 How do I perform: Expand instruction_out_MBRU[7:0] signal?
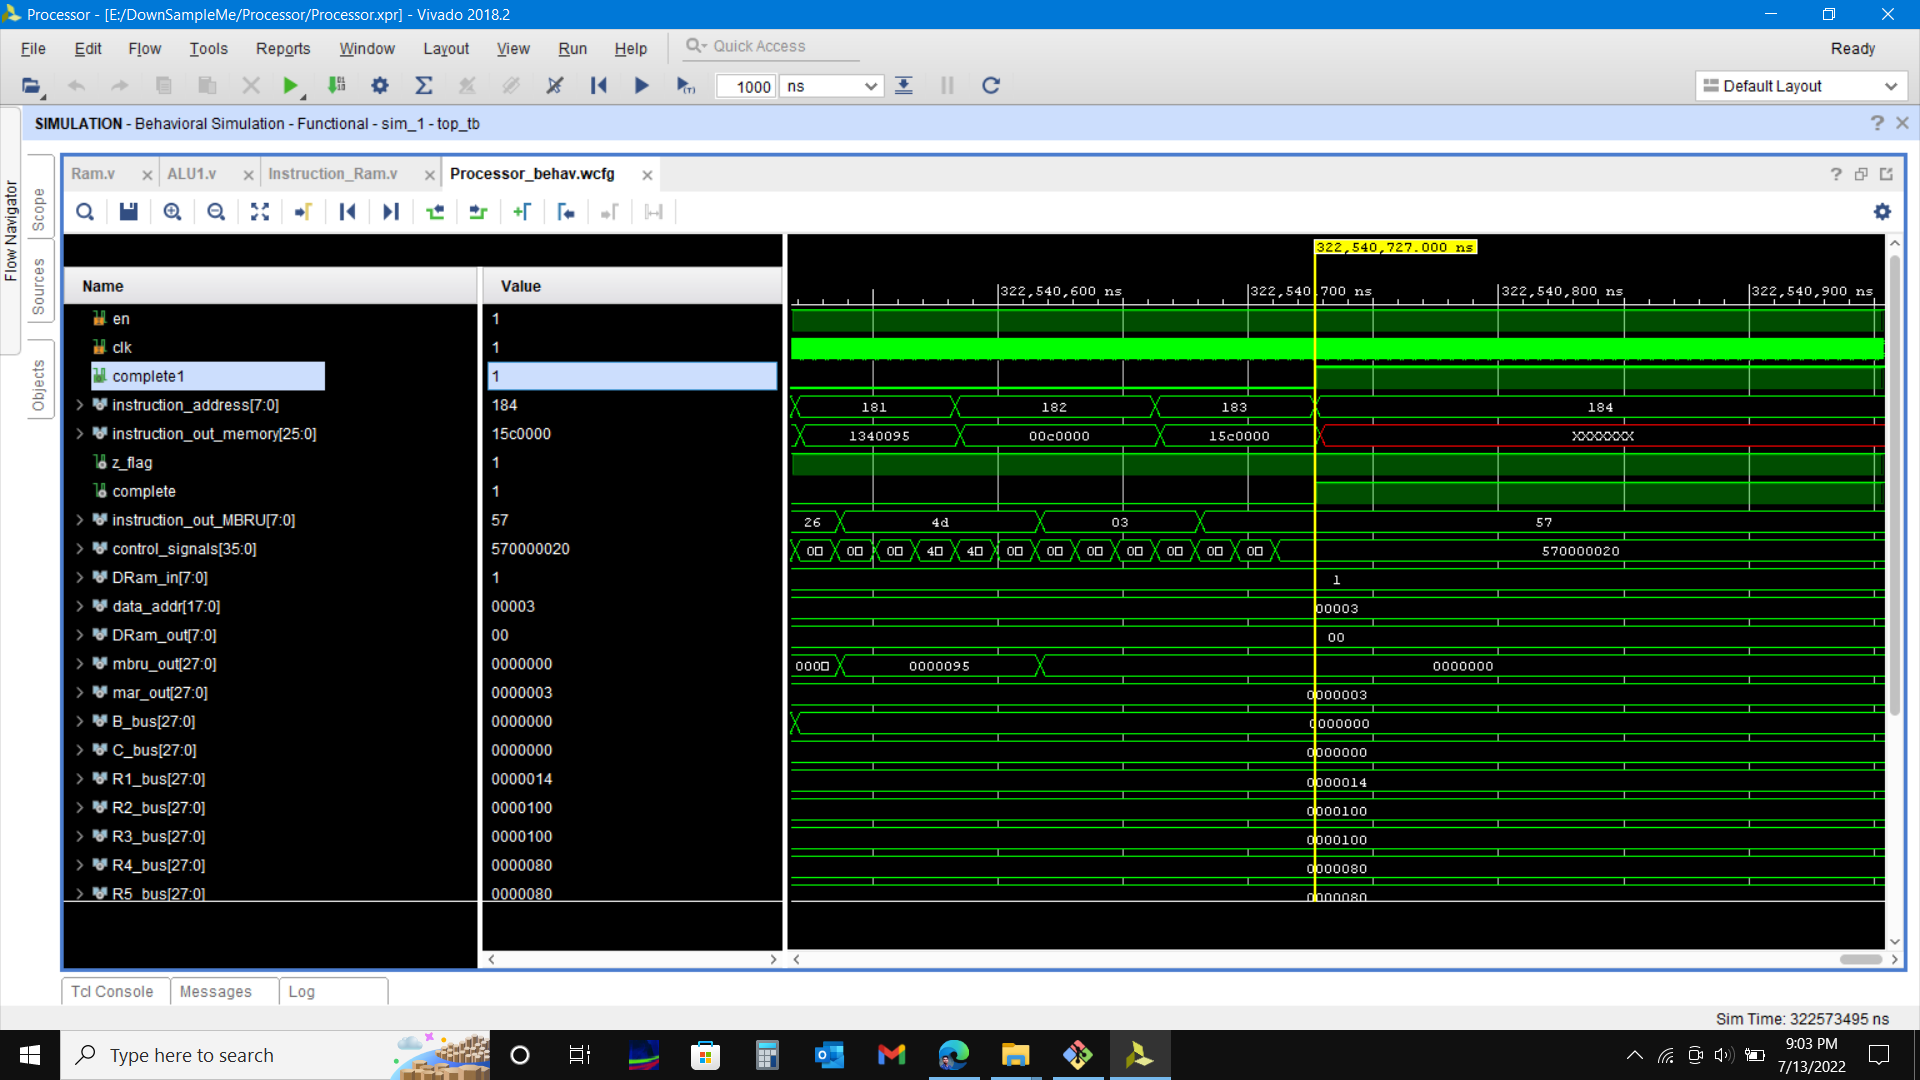click(80, 520)
